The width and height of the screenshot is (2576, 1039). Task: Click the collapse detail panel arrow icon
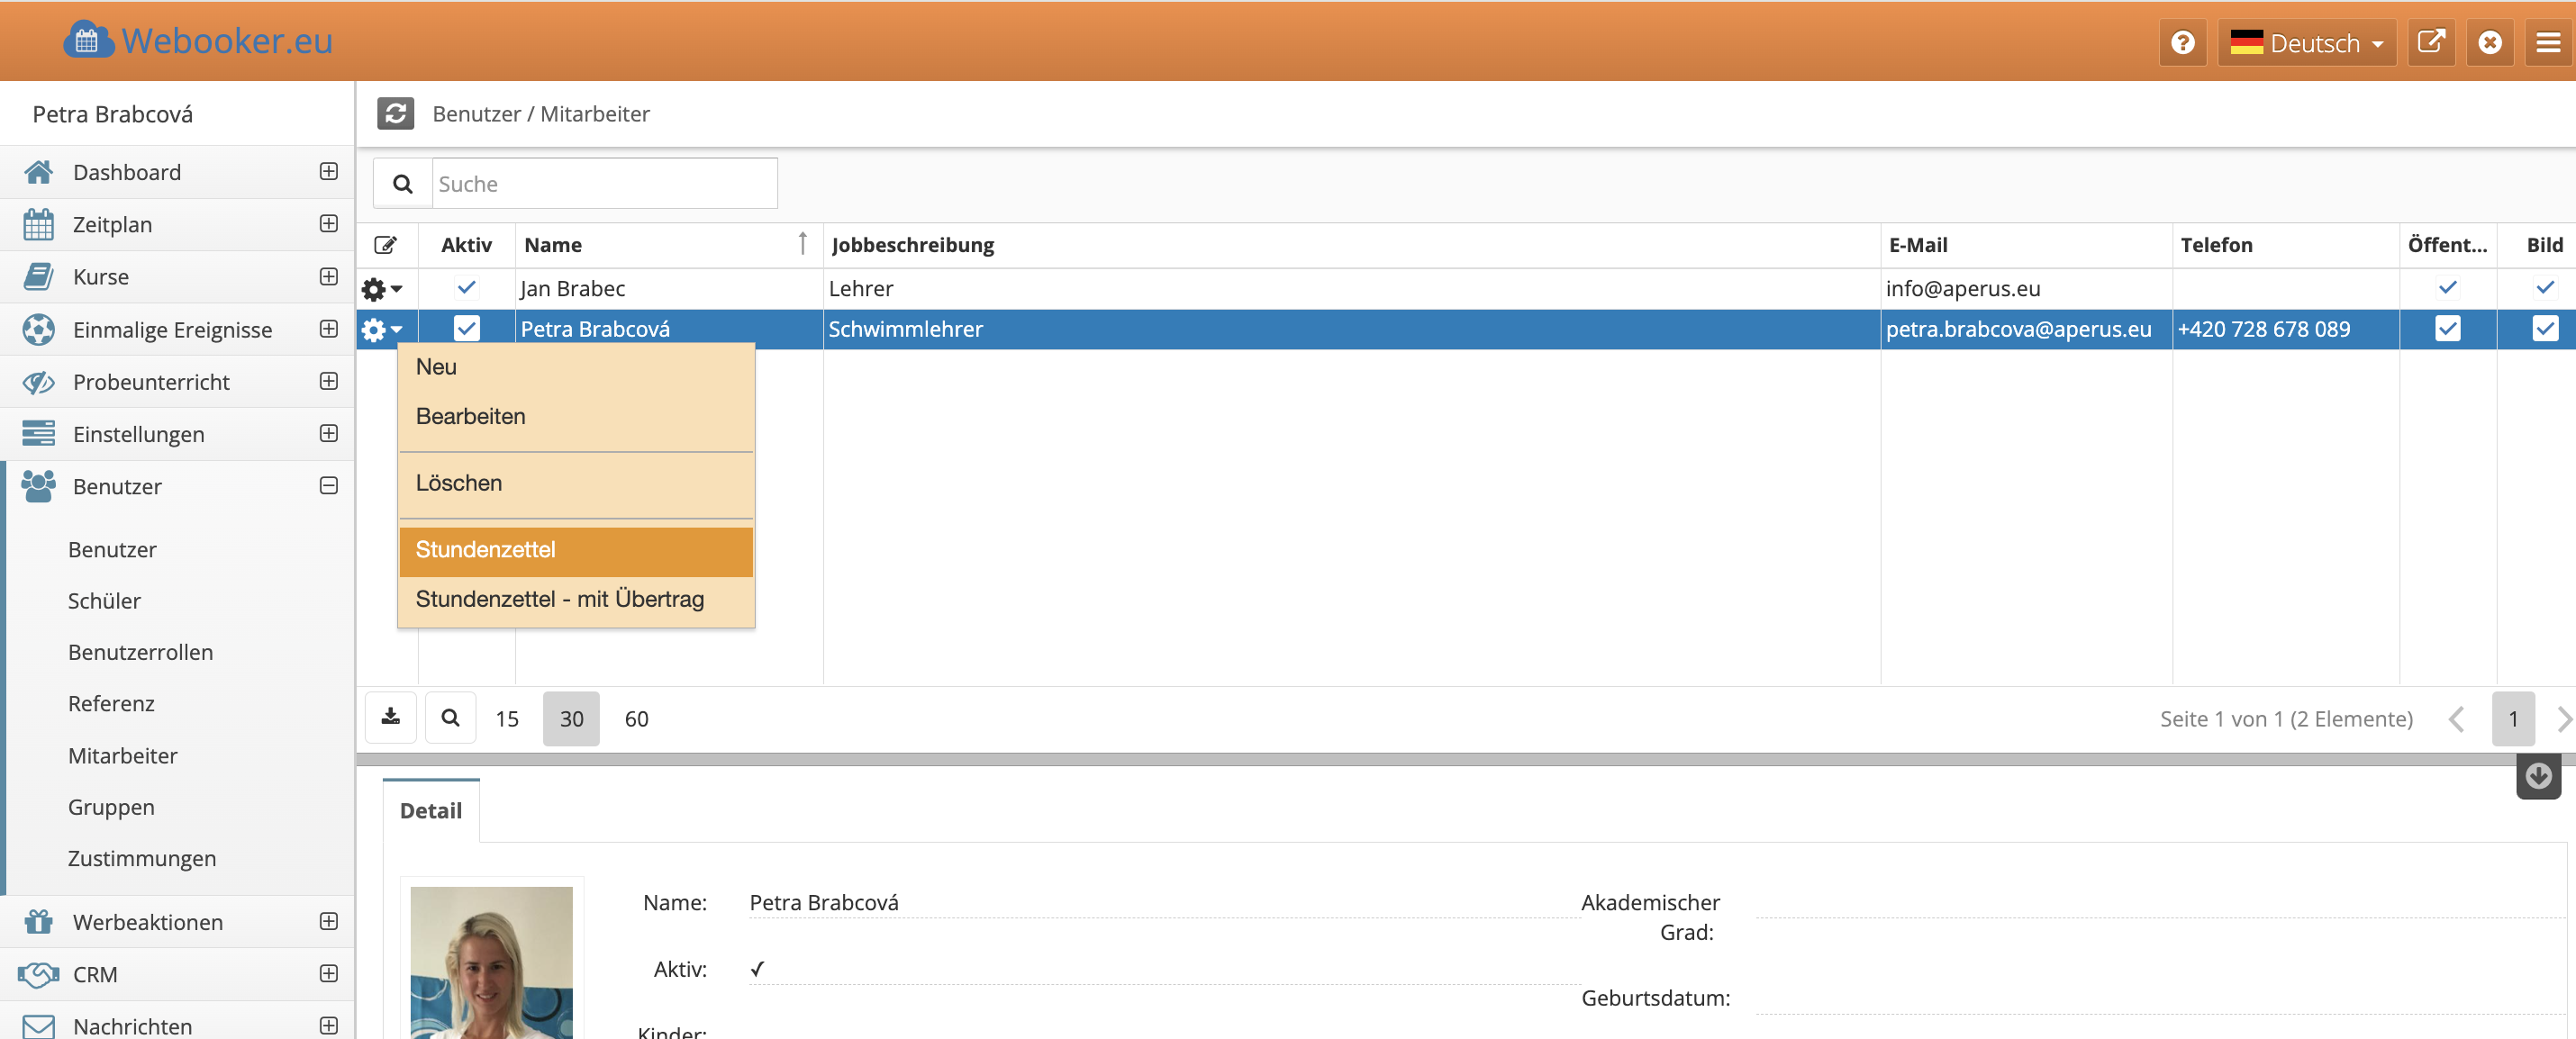click(x=2537, y=776)
